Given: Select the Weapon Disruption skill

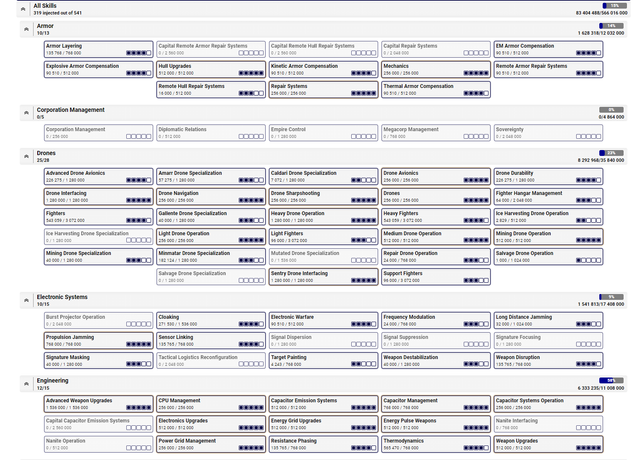Looking at the screenshot, I should [549, 360].
